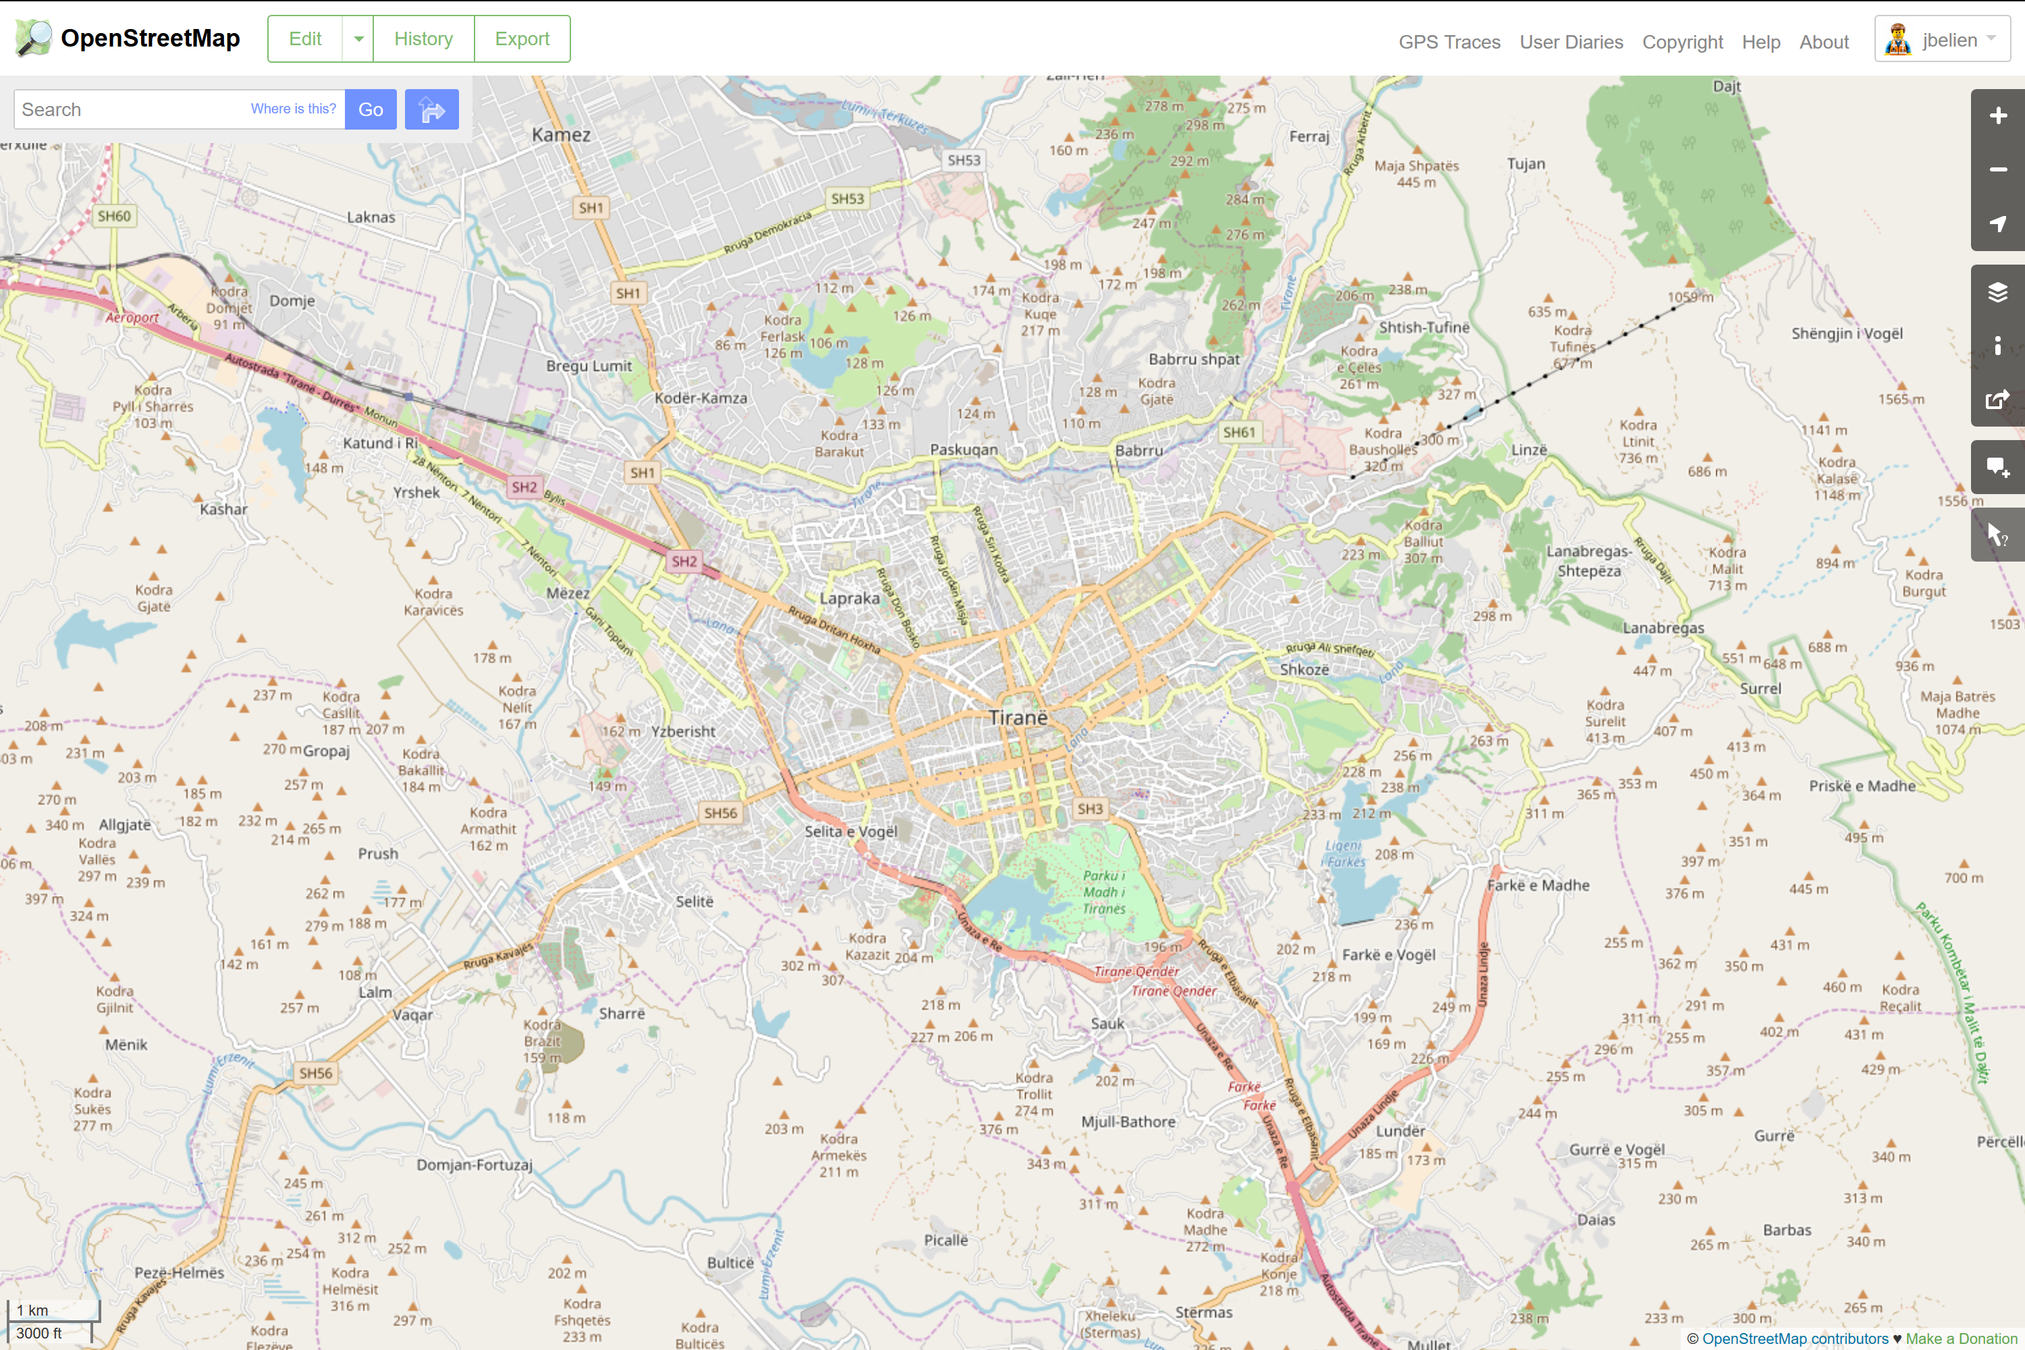Open directions between two points
Image resolution: width=2025 pixels, height=1350 pixels.
(x=431, y=110)
